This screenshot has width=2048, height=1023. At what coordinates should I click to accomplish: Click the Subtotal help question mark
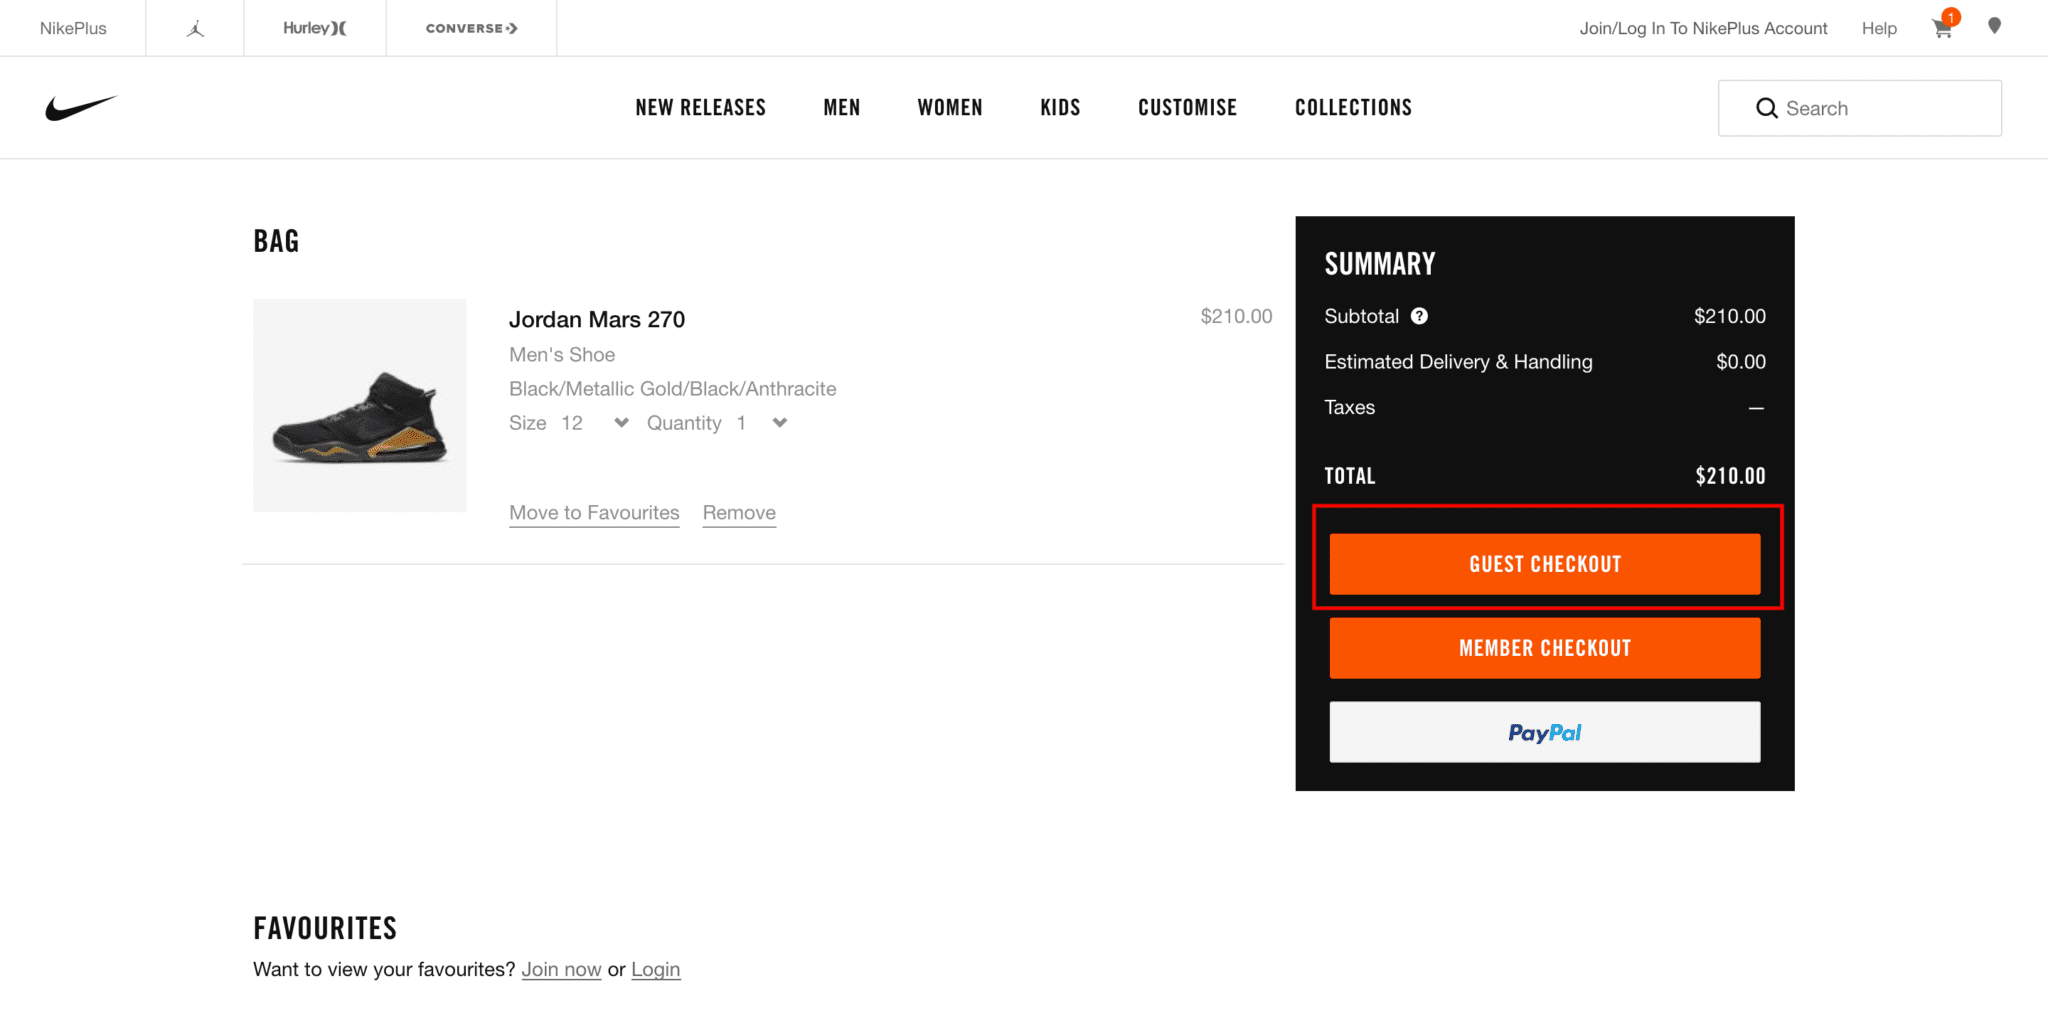pos(1419,316)
